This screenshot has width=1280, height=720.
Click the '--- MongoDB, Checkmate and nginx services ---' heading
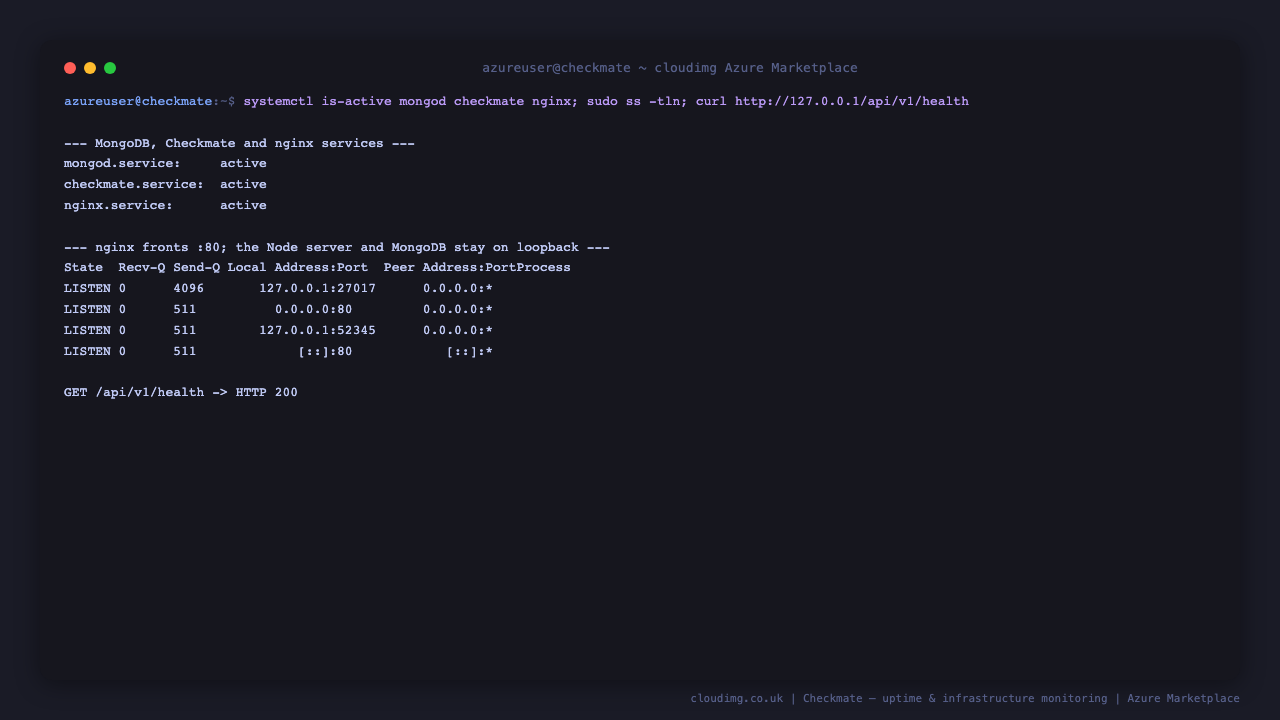239,143
